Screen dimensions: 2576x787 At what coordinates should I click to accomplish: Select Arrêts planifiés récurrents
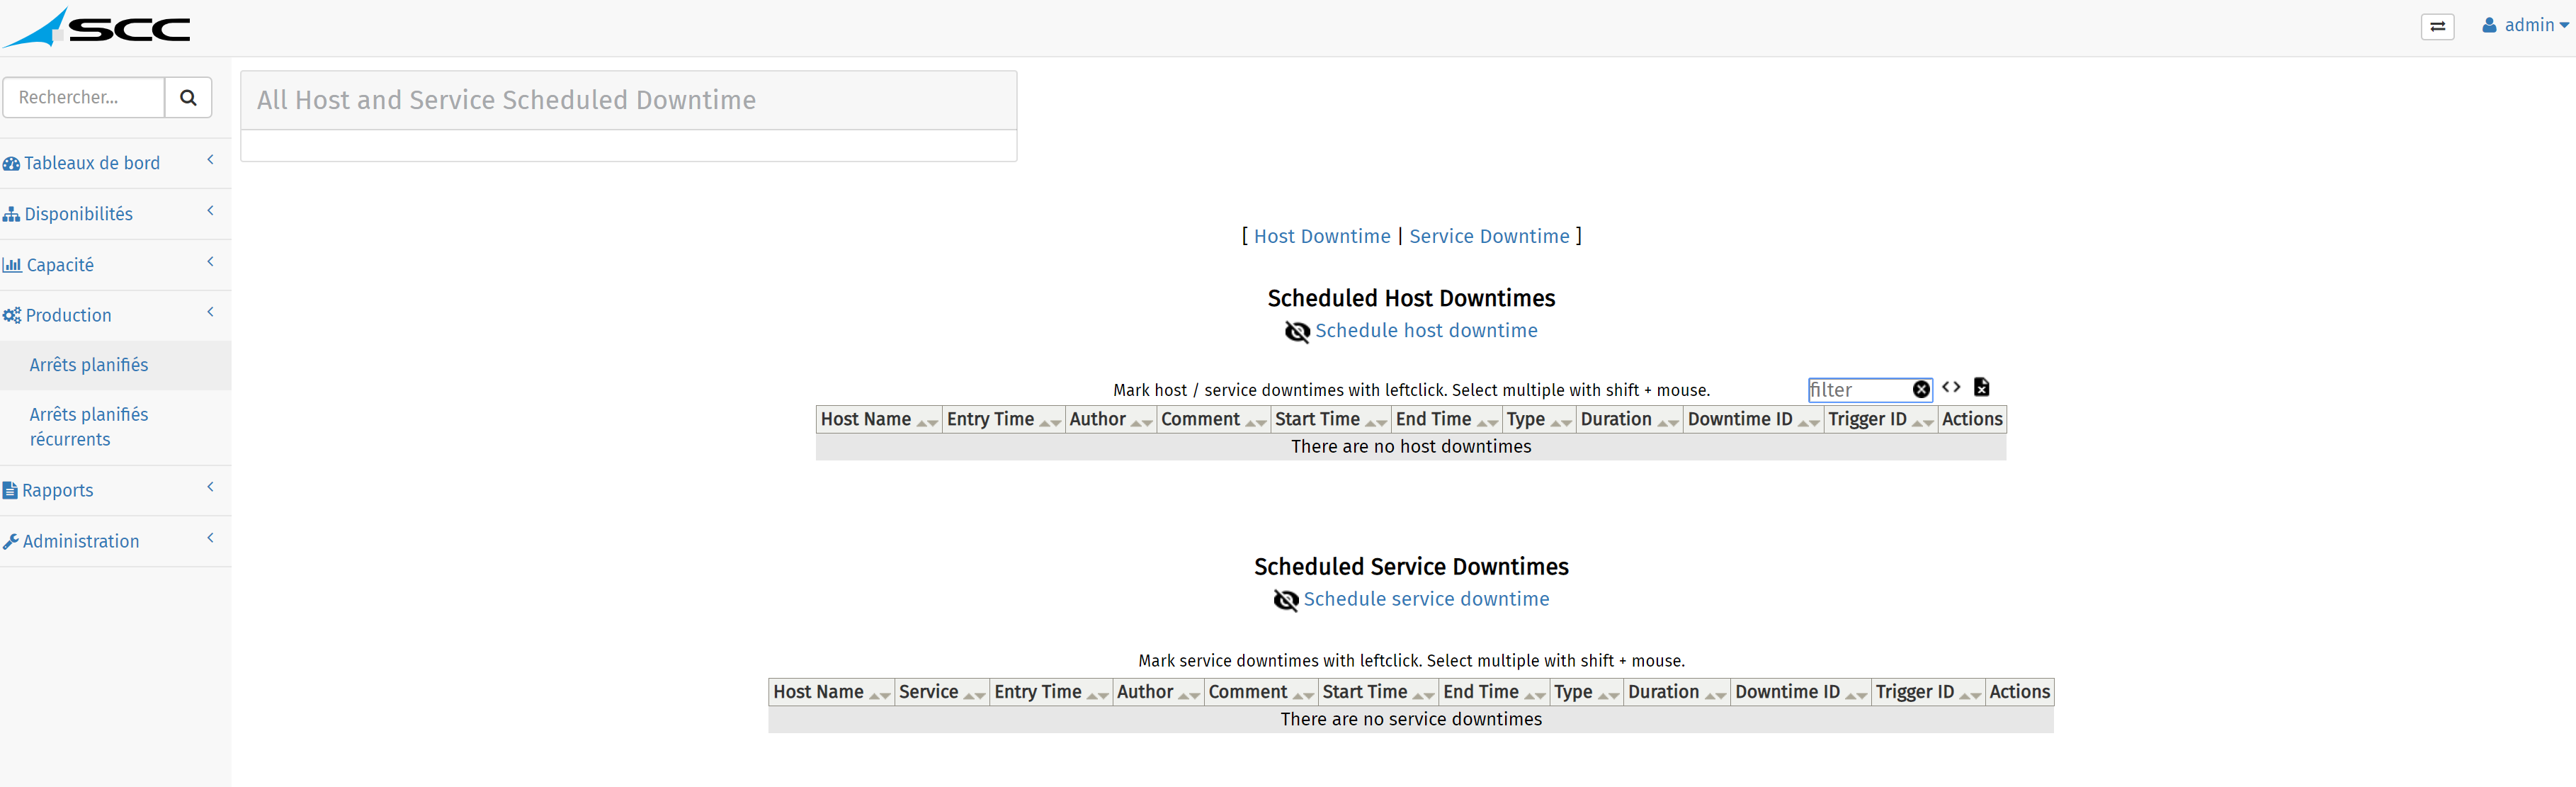tap(89, 427)
